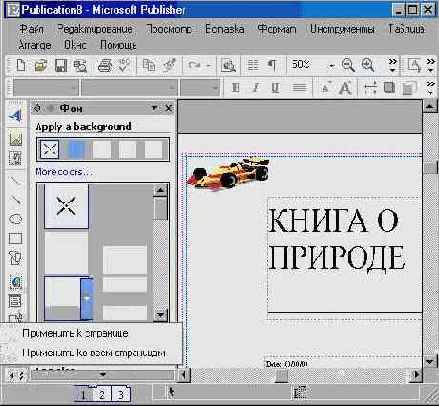439x406 pixels.
Task: Select the Hot Spot globe tool
Action: (15, 282)
